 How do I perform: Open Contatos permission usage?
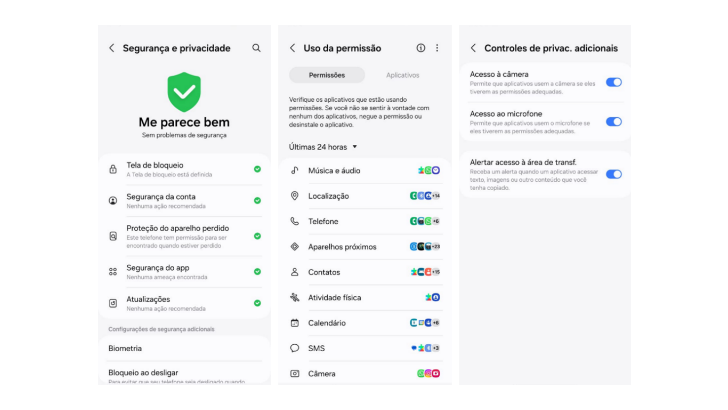pyautogui.click(x=365, y=272)
